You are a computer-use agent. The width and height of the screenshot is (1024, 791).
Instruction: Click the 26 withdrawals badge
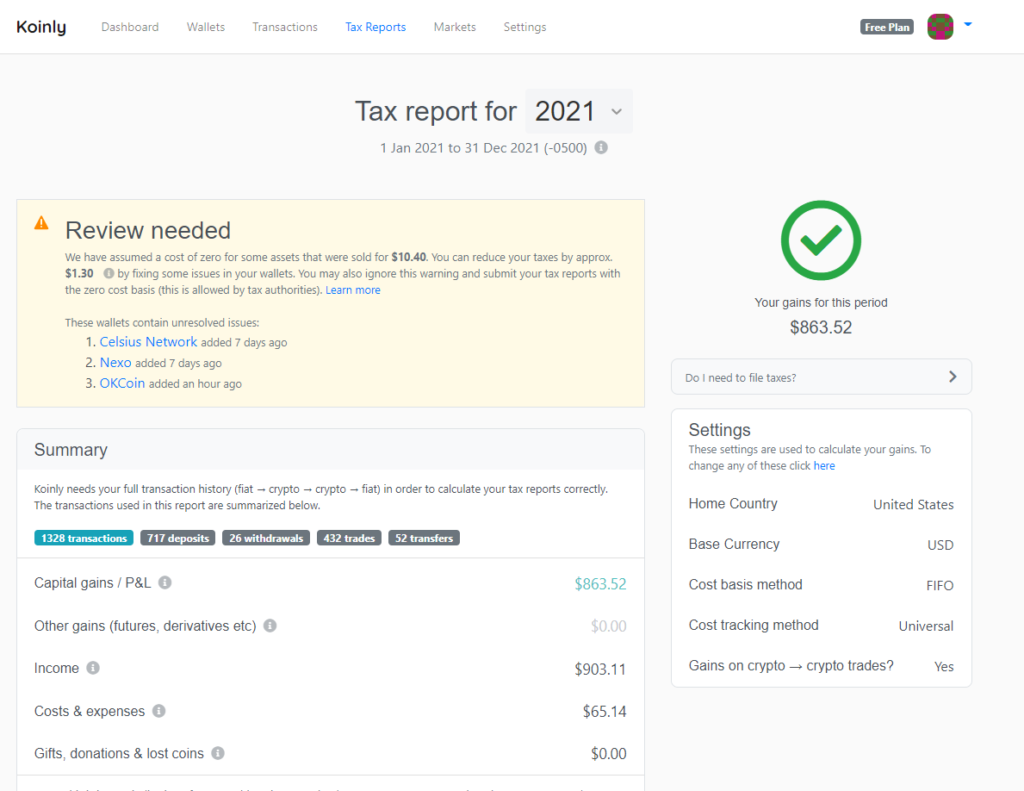point(266,538)
